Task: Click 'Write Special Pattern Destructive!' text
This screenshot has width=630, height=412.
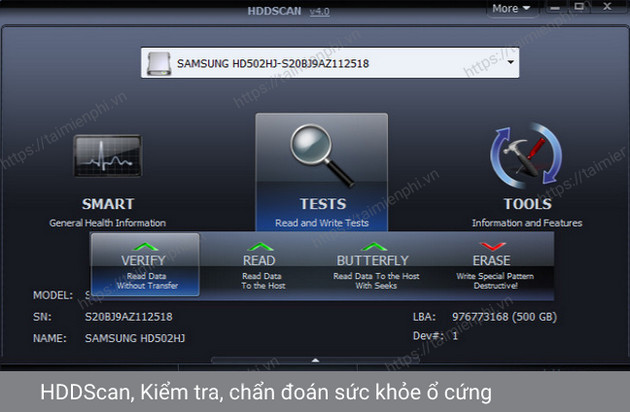Action: pyautogui.click(x=495, y=281)
